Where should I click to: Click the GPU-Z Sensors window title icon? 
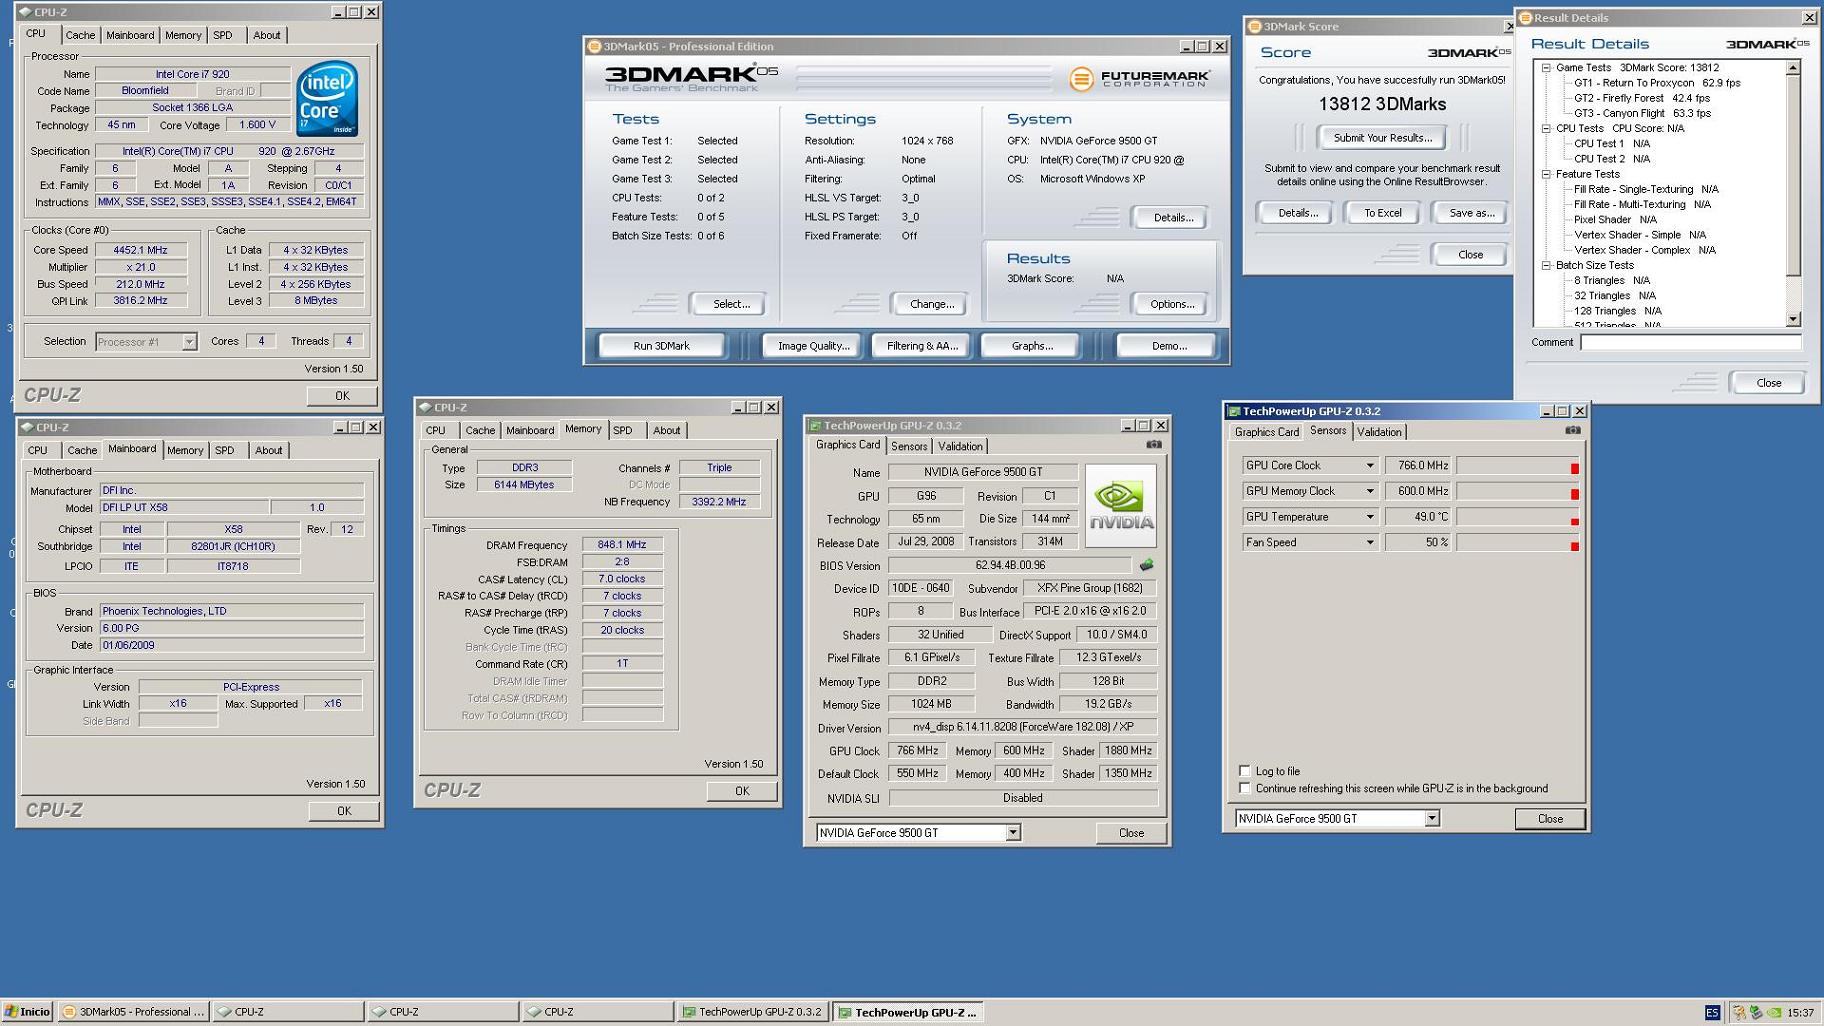1234,411
